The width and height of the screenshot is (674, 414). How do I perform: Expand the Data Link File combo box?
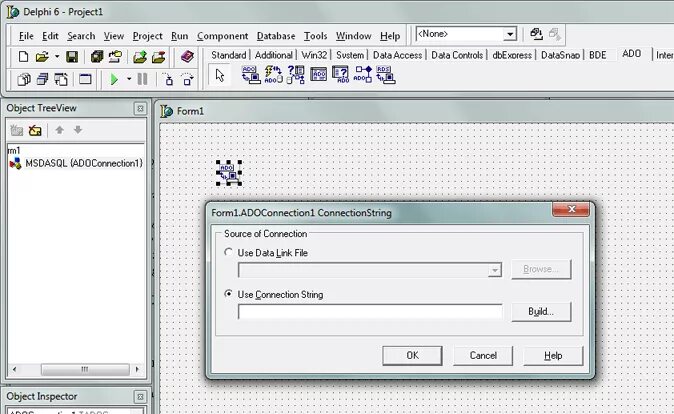[x=495, y=270]
